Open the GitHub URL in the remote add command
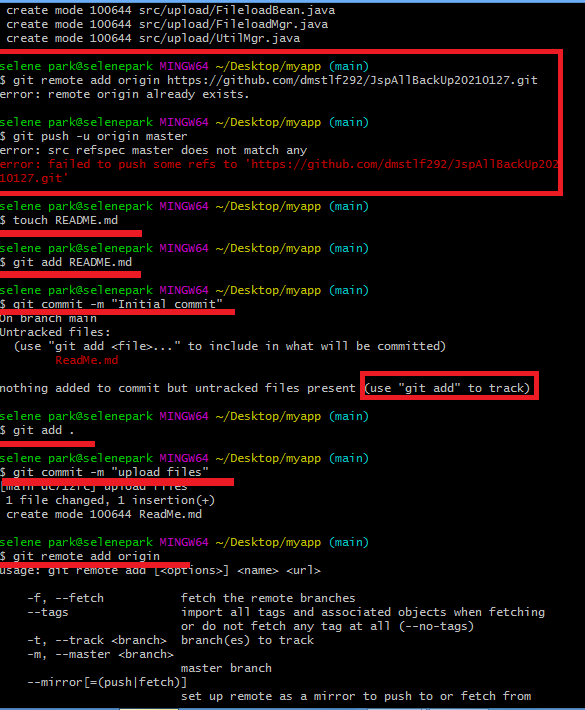This screenshot has width=585, height=710. click(x=352, y=81)
